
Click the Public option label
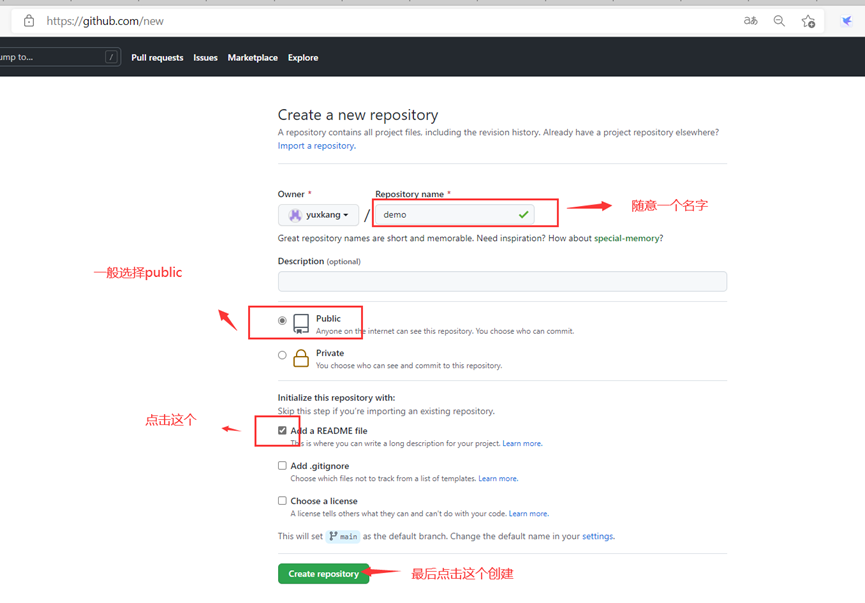pyautogui.click(x=328, y=319)
